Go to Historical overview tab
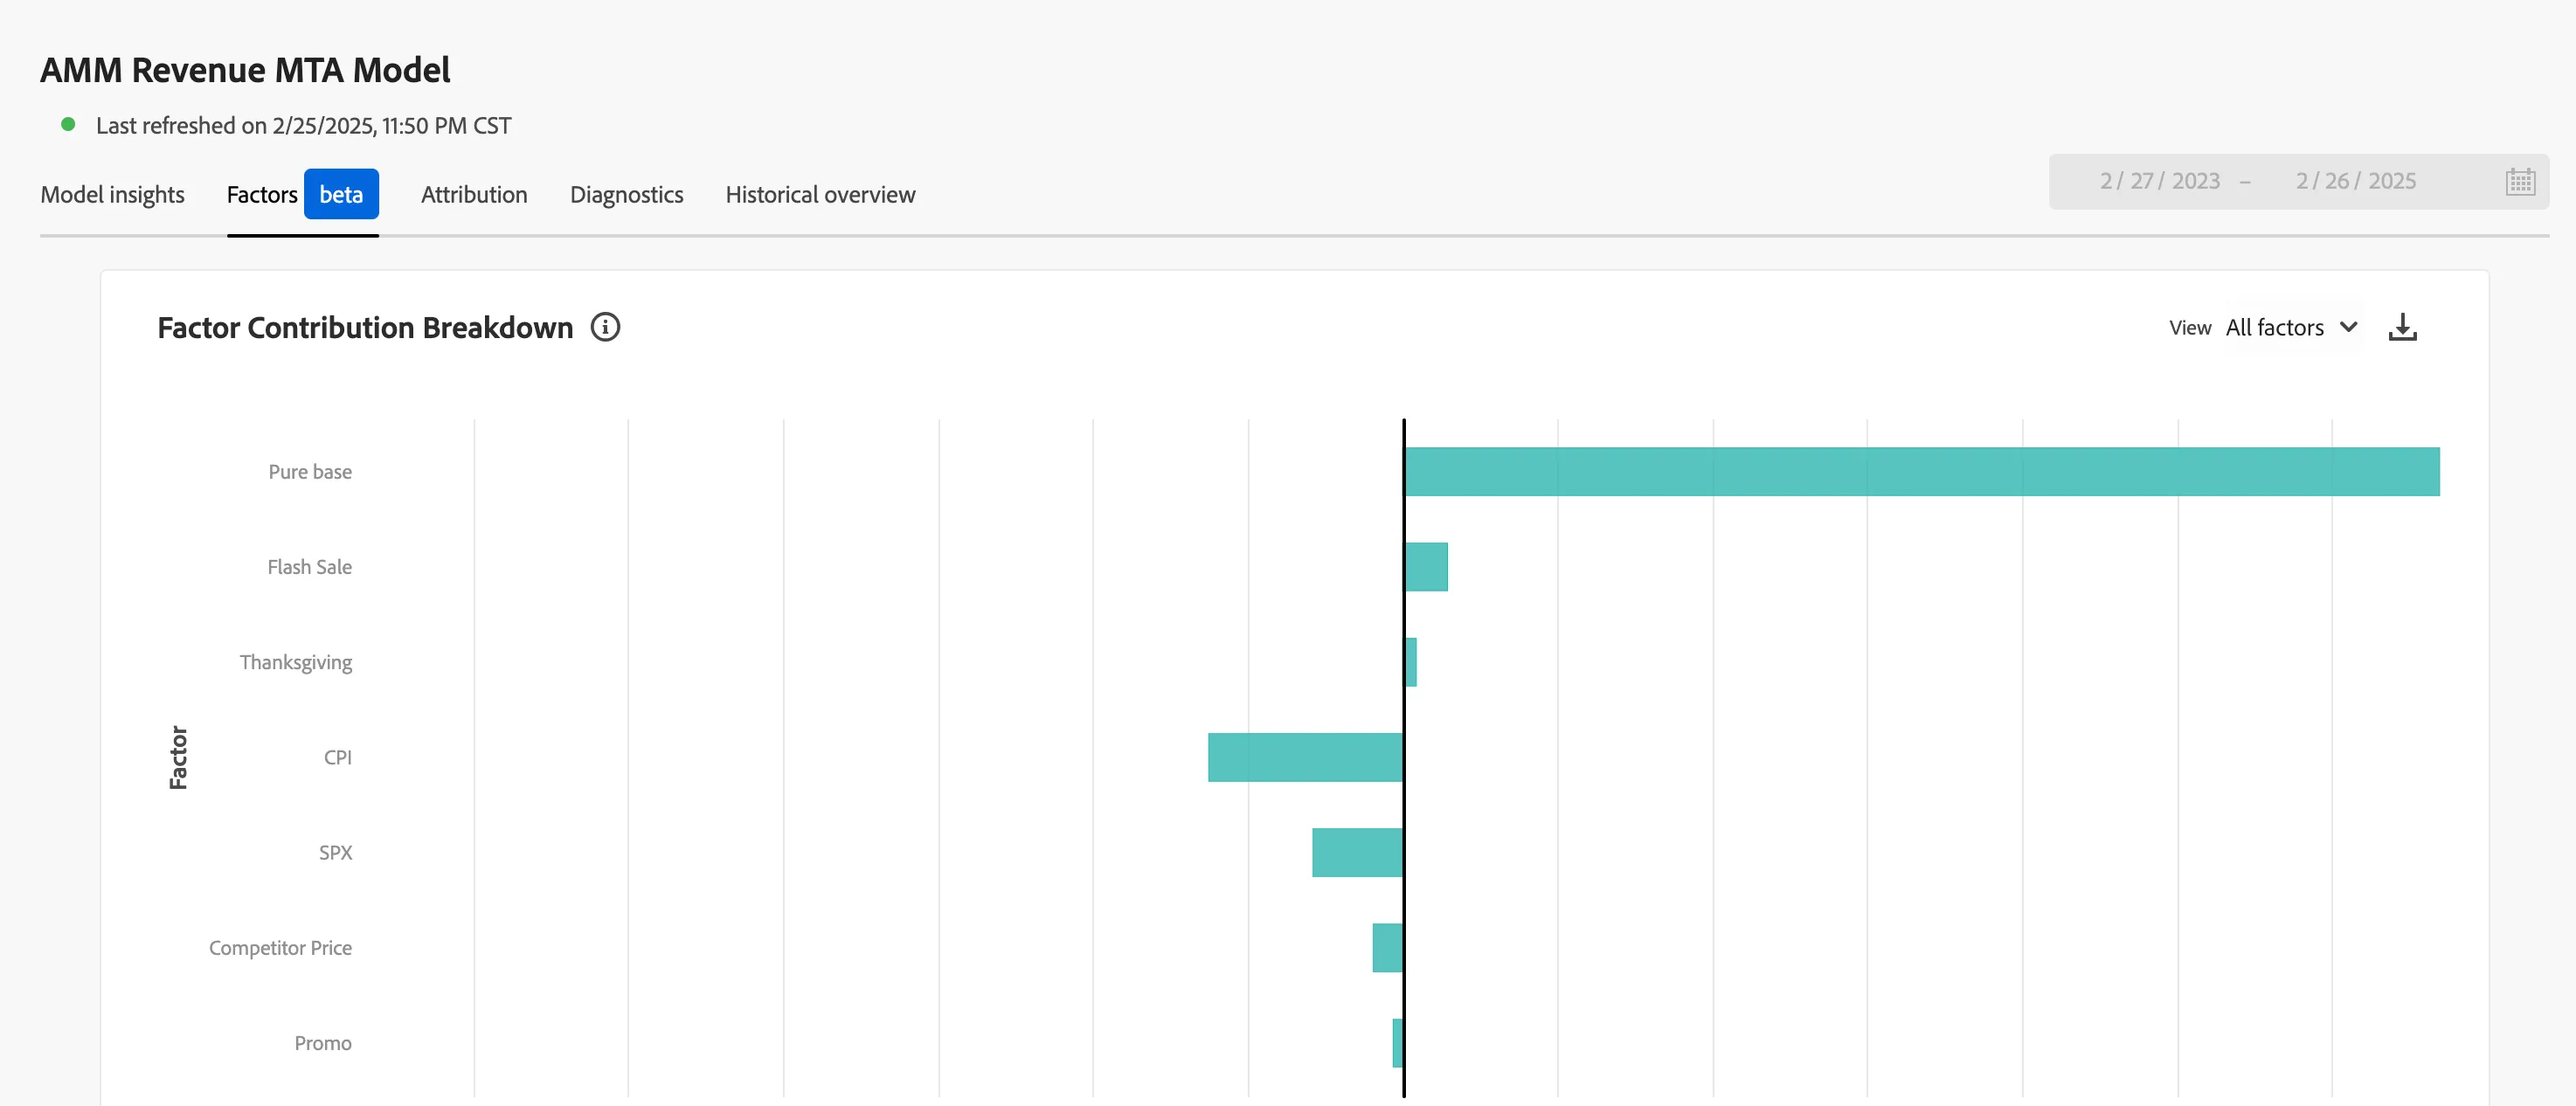2576x1106 pixels. point(820,194)
